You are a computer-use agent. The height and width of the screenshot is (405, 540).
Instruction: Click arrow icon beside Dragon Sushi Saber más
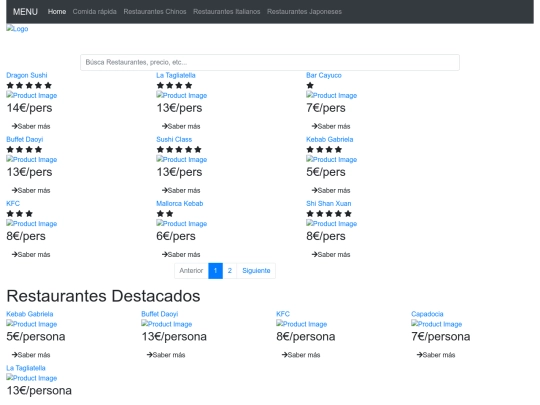click(x=14, y=126)
